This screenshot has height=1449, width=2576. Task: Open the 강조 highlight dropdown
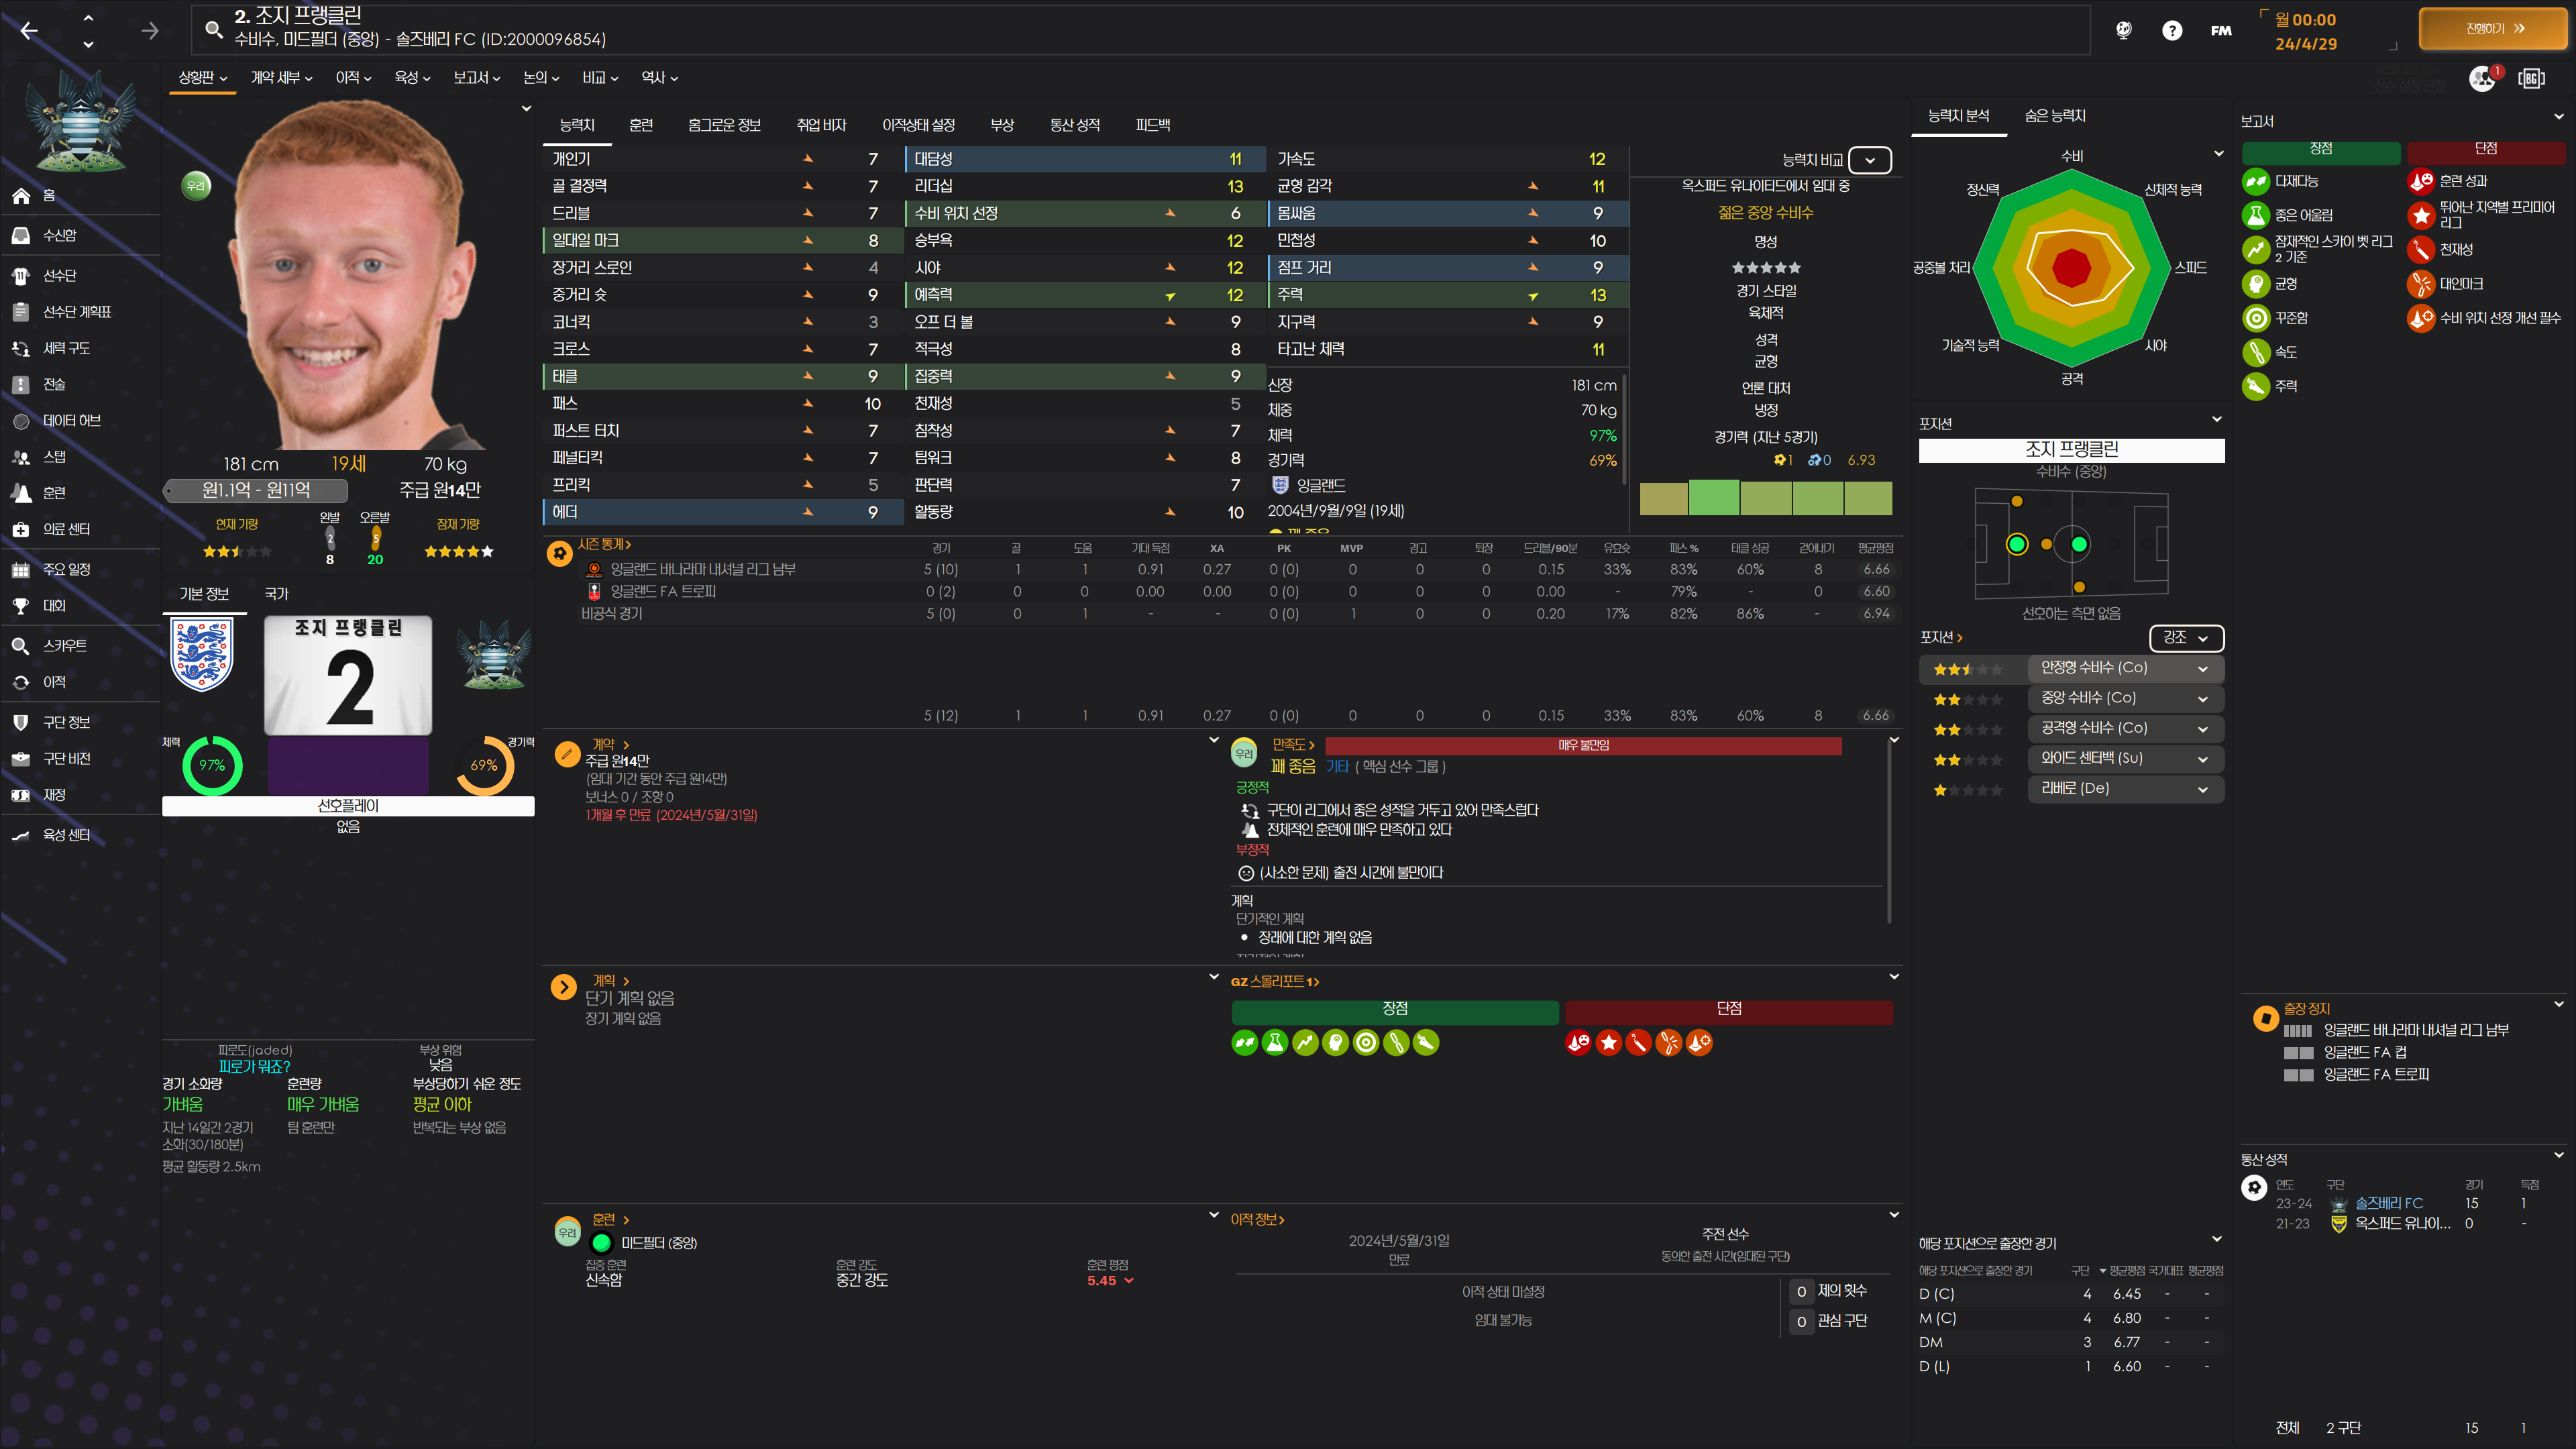coord(2185,638)
